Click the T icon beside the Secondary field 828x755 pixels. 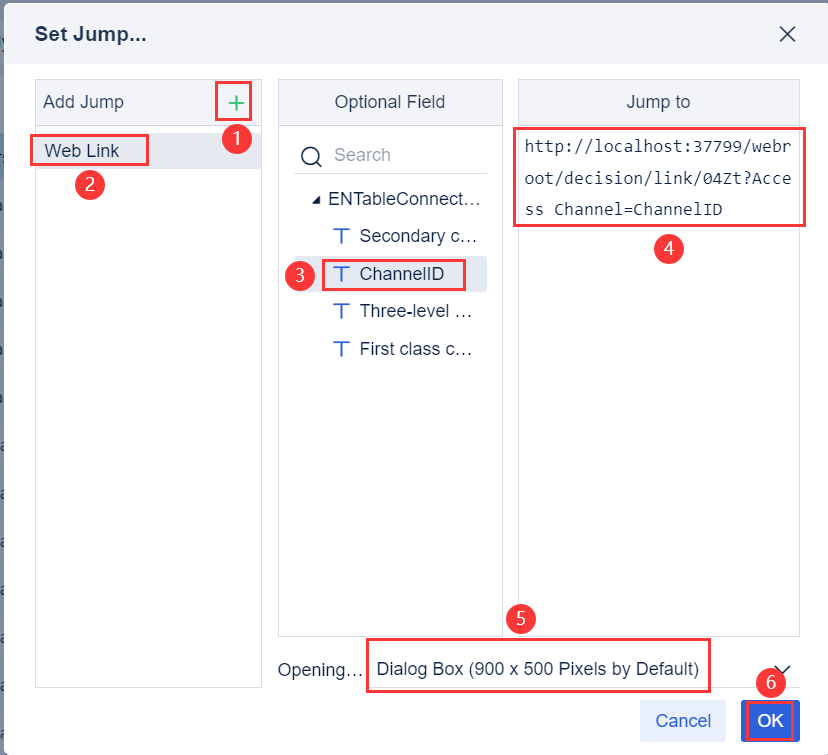click(x=341, y=236)
